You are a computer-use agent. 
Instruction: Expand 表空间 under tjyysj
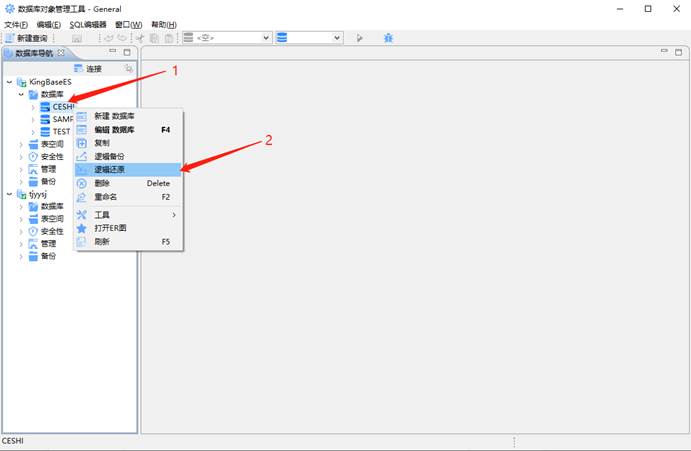(x=21, y=219)
